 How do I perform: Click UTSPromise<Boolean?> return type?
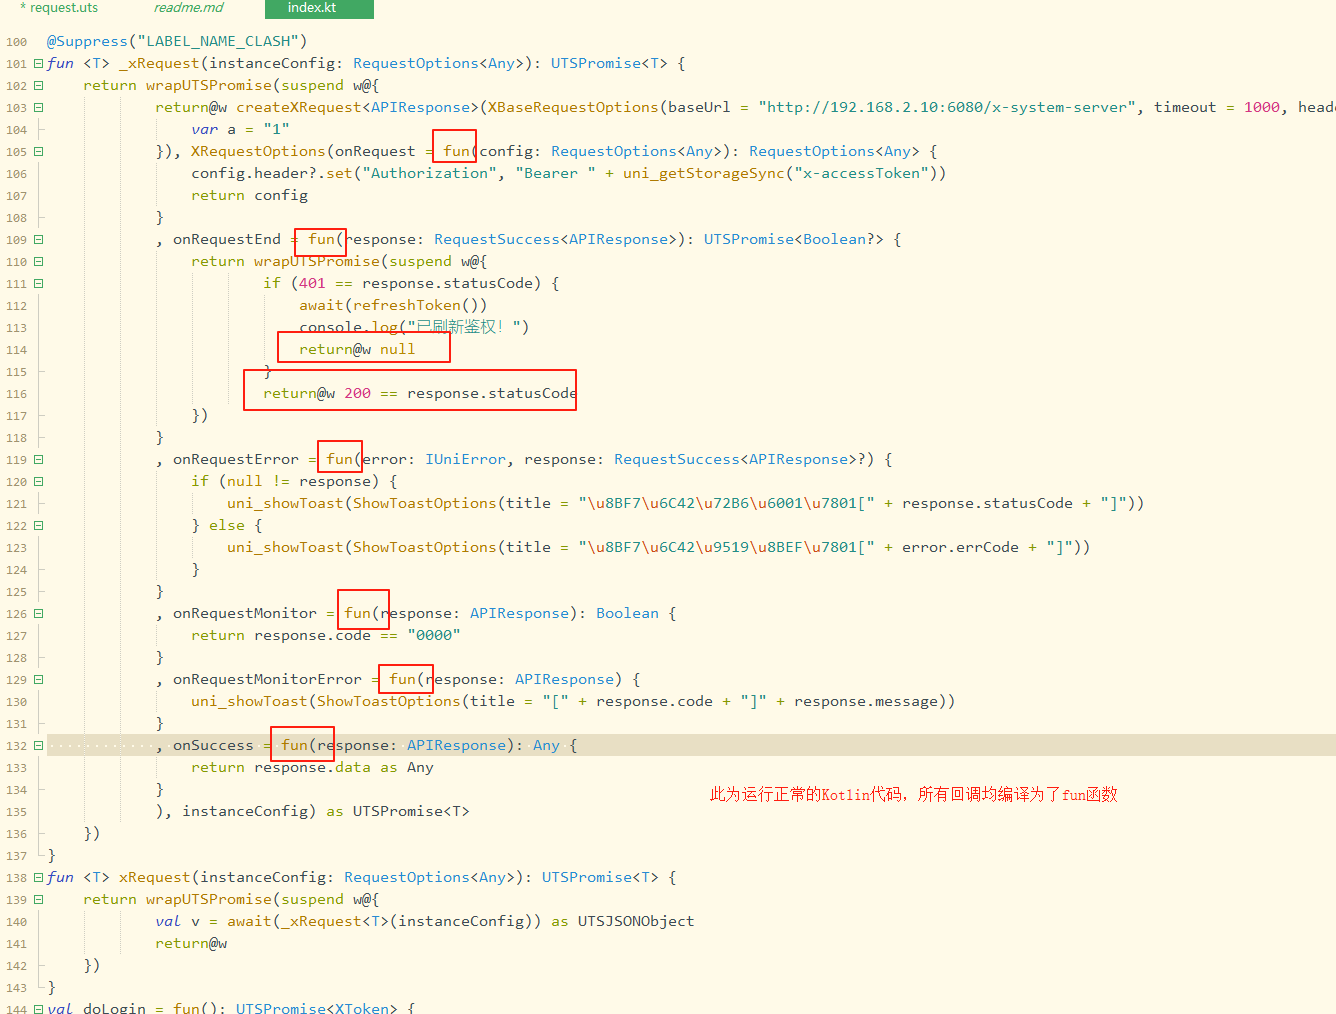coord(794,239)
